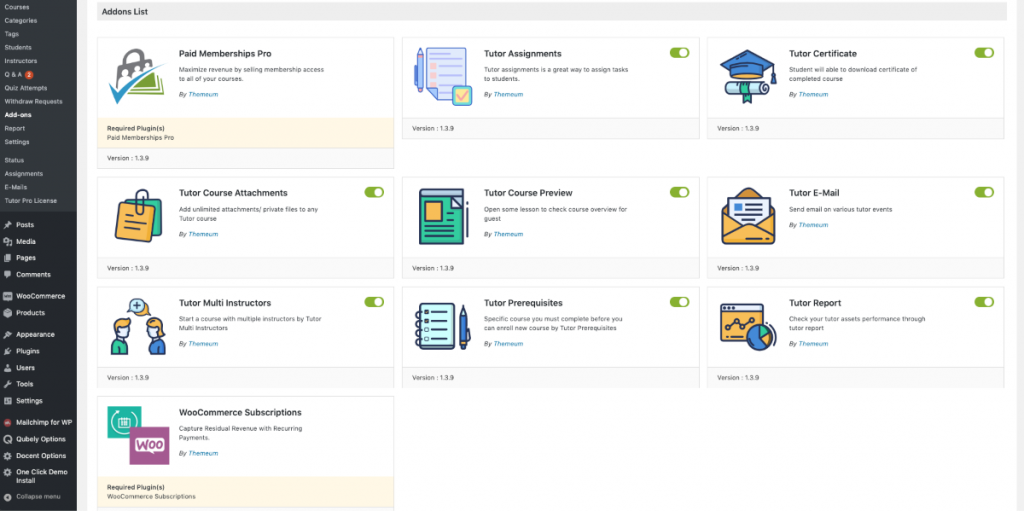Disable the Tutor Certificate addon toggle

[x=984, y=52]
